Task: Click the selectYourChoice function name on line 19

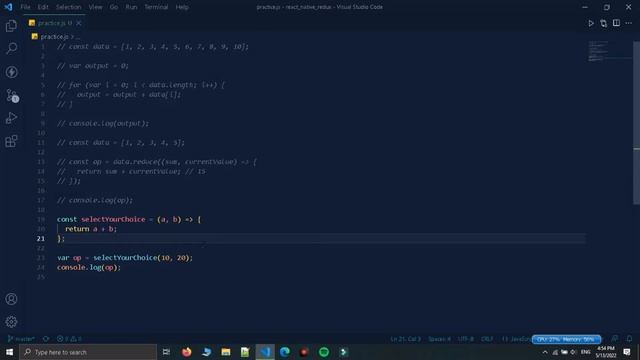Action: [113, 219]
